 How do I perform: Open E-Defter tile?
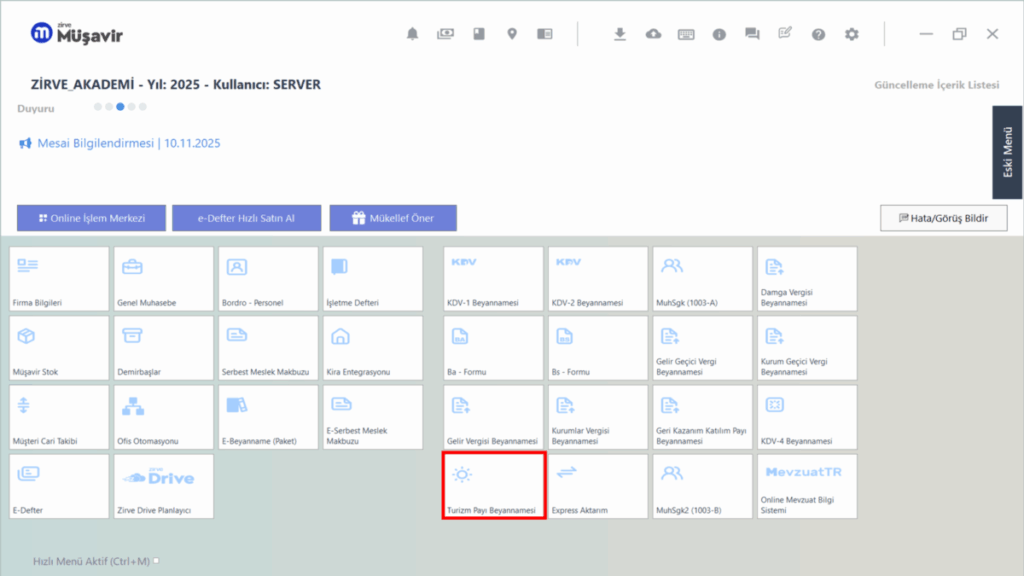click(59, 487)
